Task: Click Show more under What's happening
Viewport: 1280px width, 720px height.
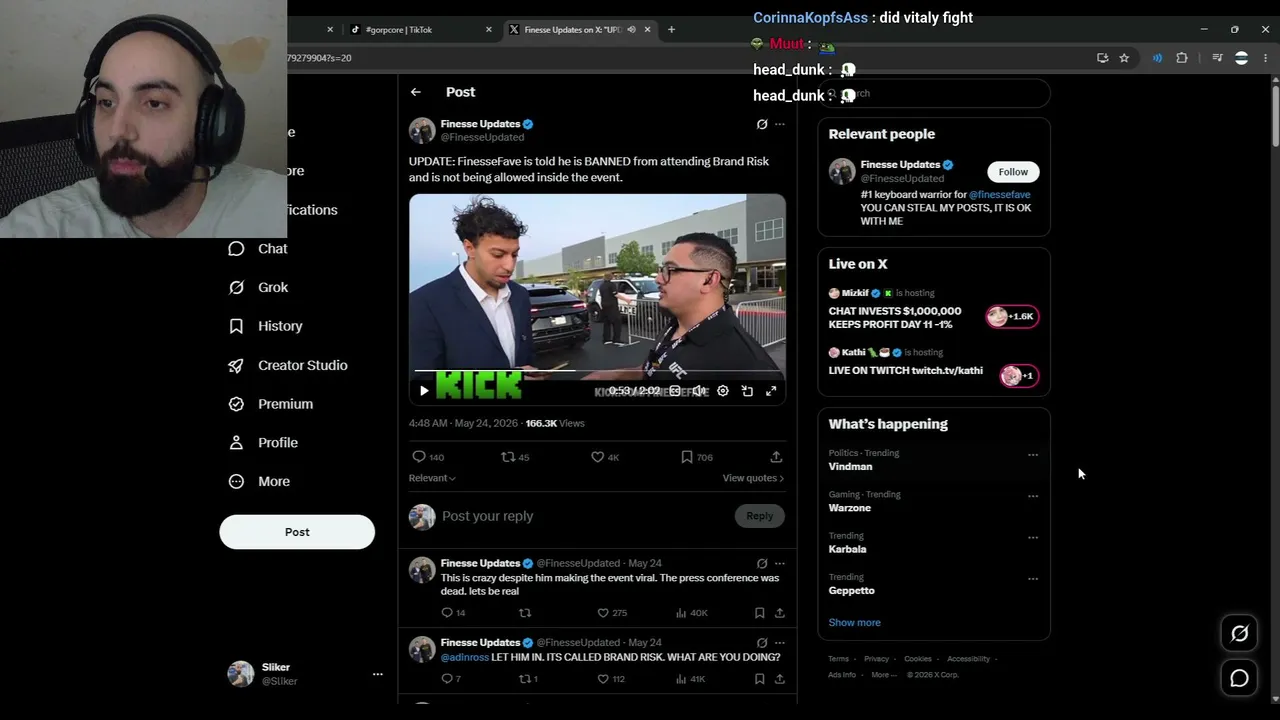Action: coord(855,623)
